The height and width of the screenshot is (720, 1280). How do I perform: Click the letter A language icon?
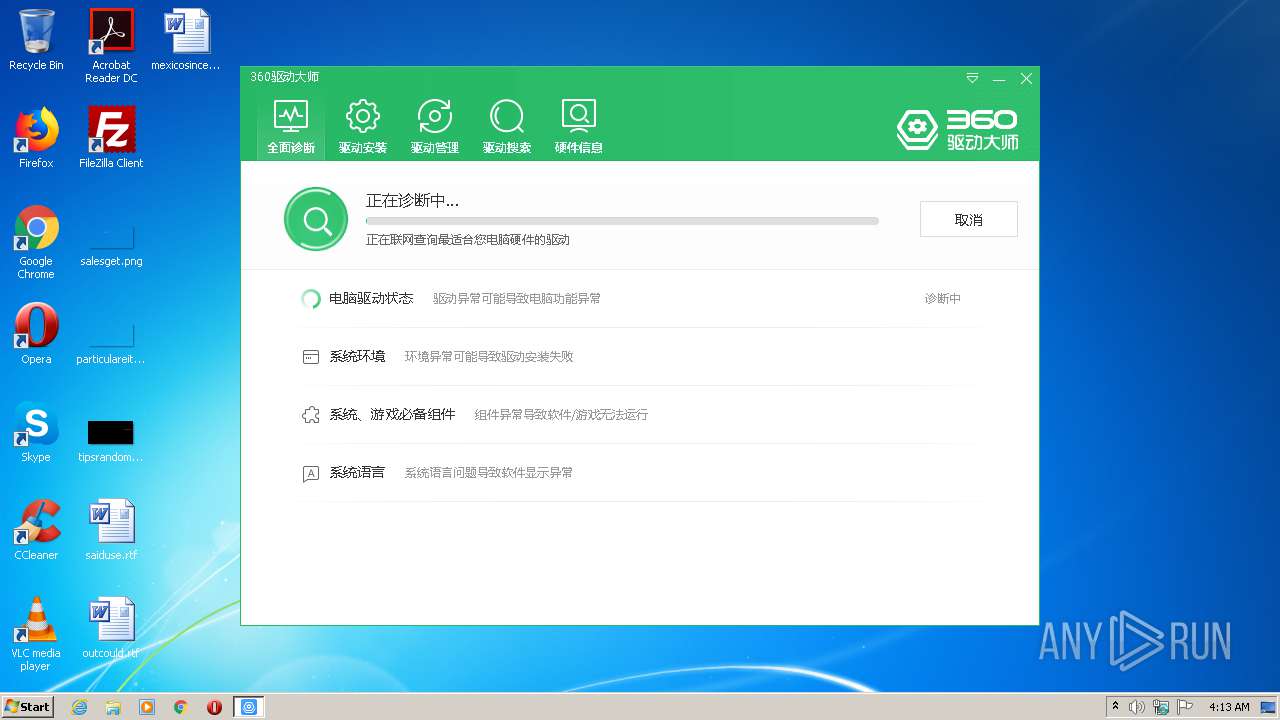pyautogui.click(x=311, y=473)
